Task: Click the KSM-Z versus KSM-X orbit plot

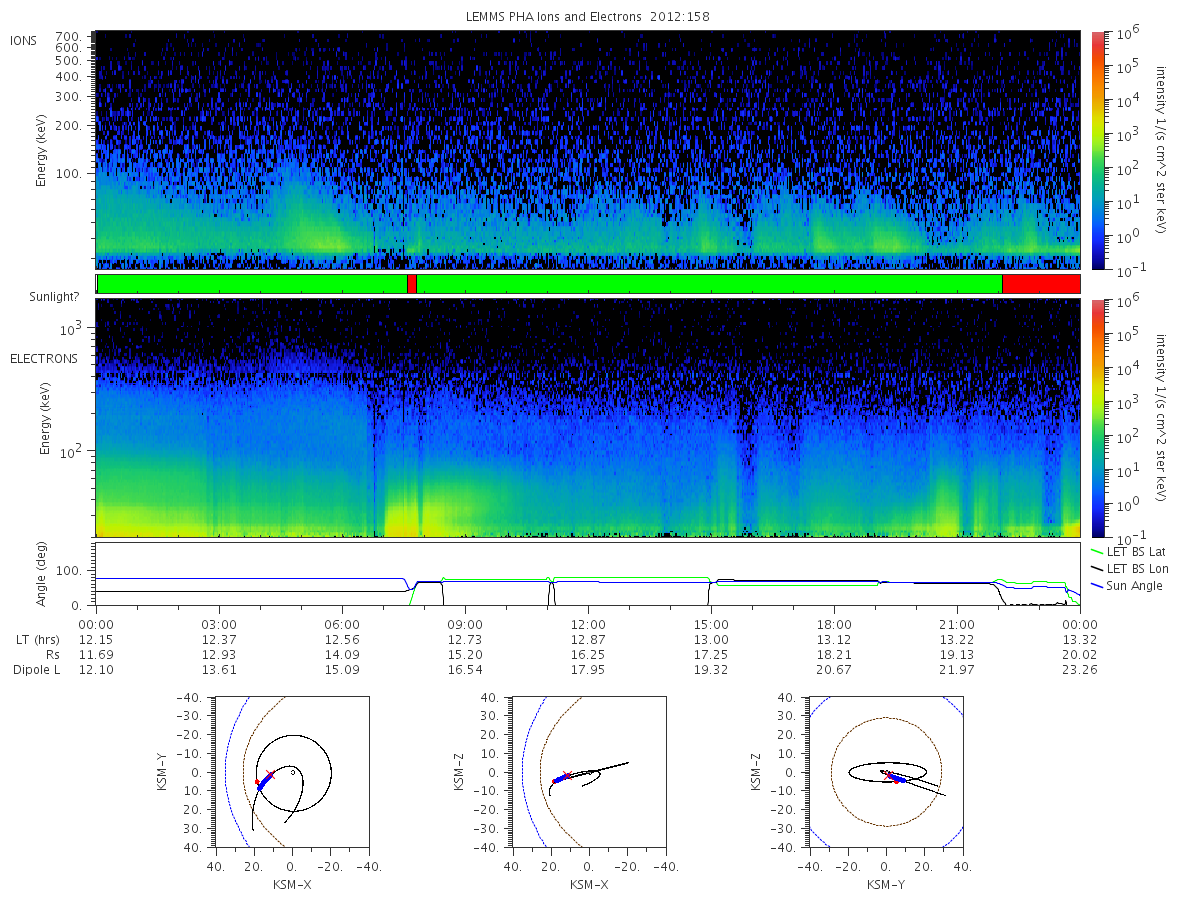Action: point(588,772)
